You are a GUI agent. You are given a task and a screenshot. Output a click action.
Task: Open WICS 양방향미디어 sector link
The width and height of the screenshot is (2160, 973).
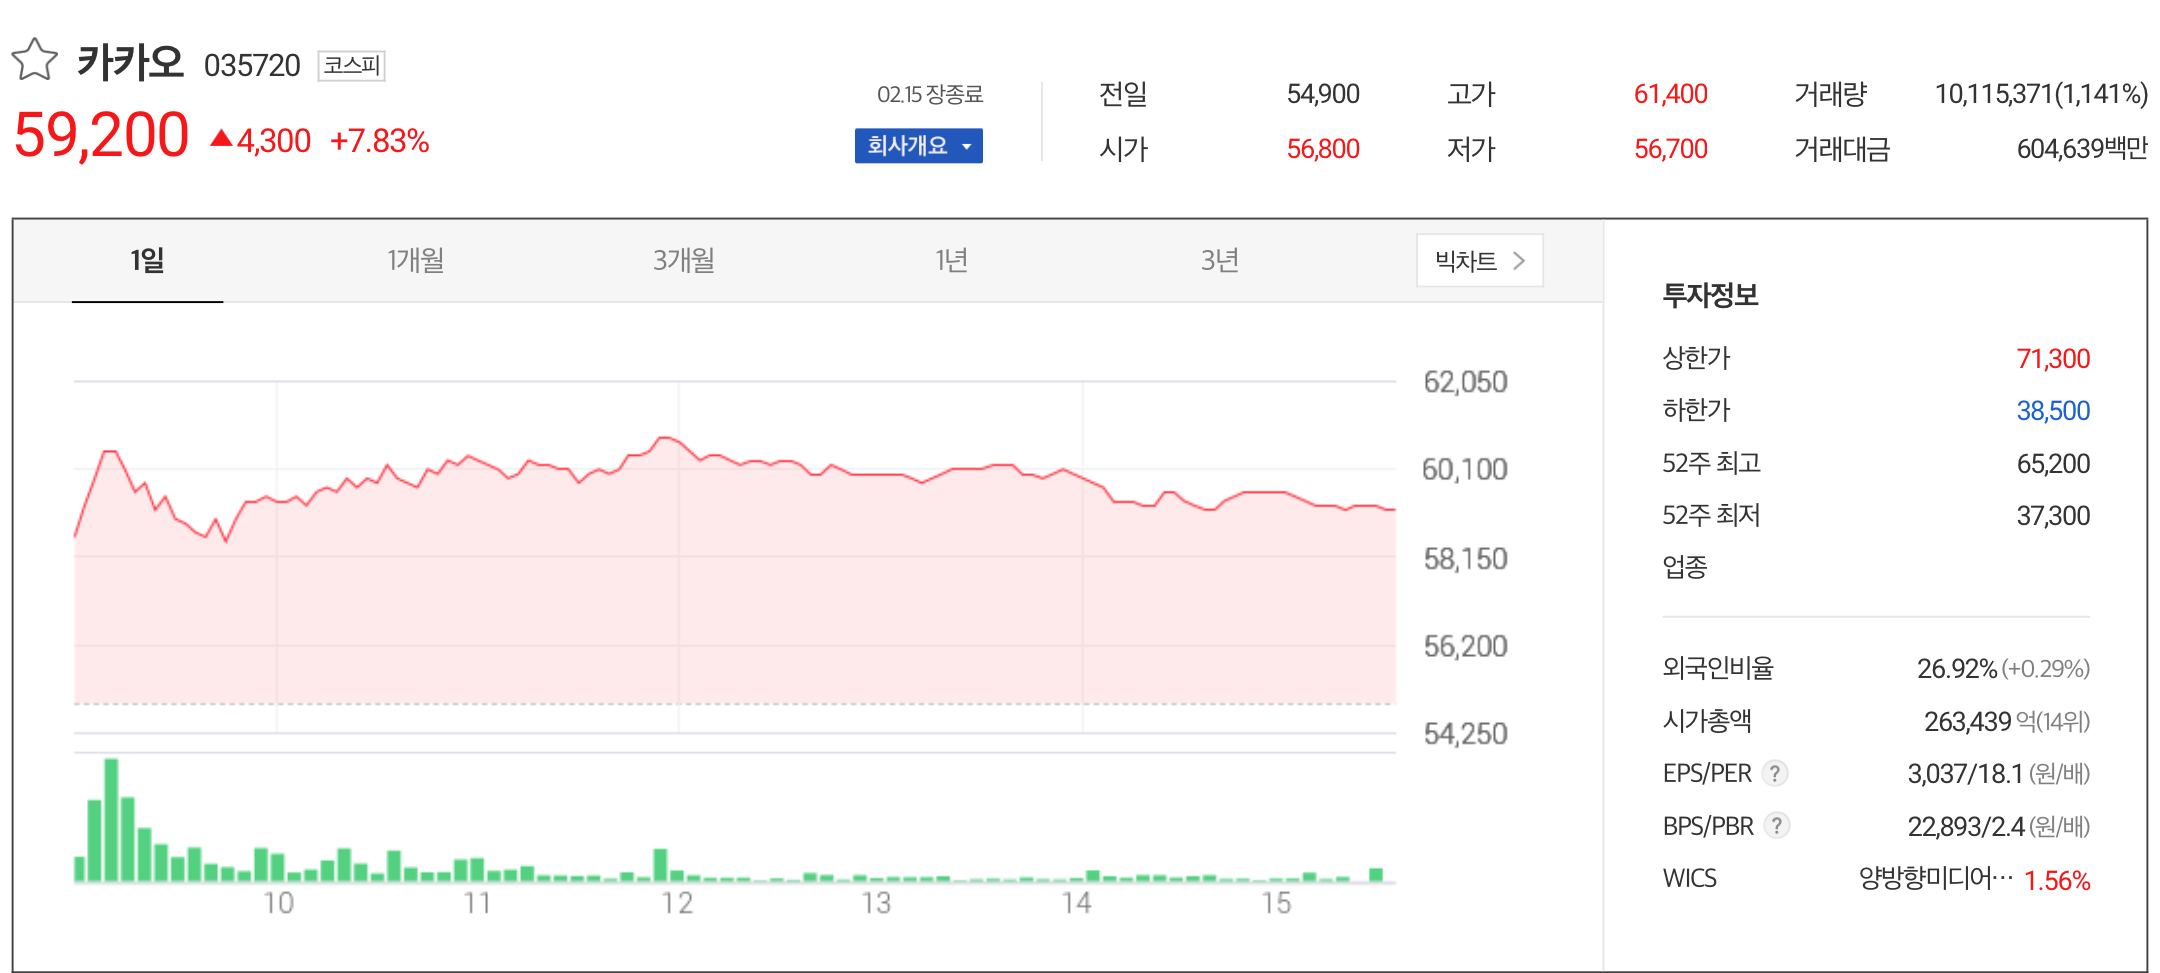pyautogui.click(x=1935, y=878)
